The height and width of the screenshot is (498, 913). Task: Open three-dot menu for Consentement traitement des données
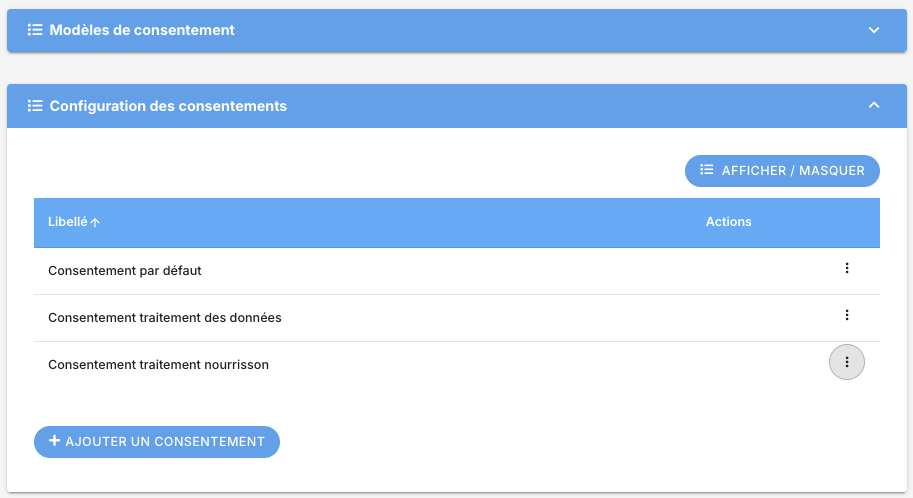[x=846, y=315]
